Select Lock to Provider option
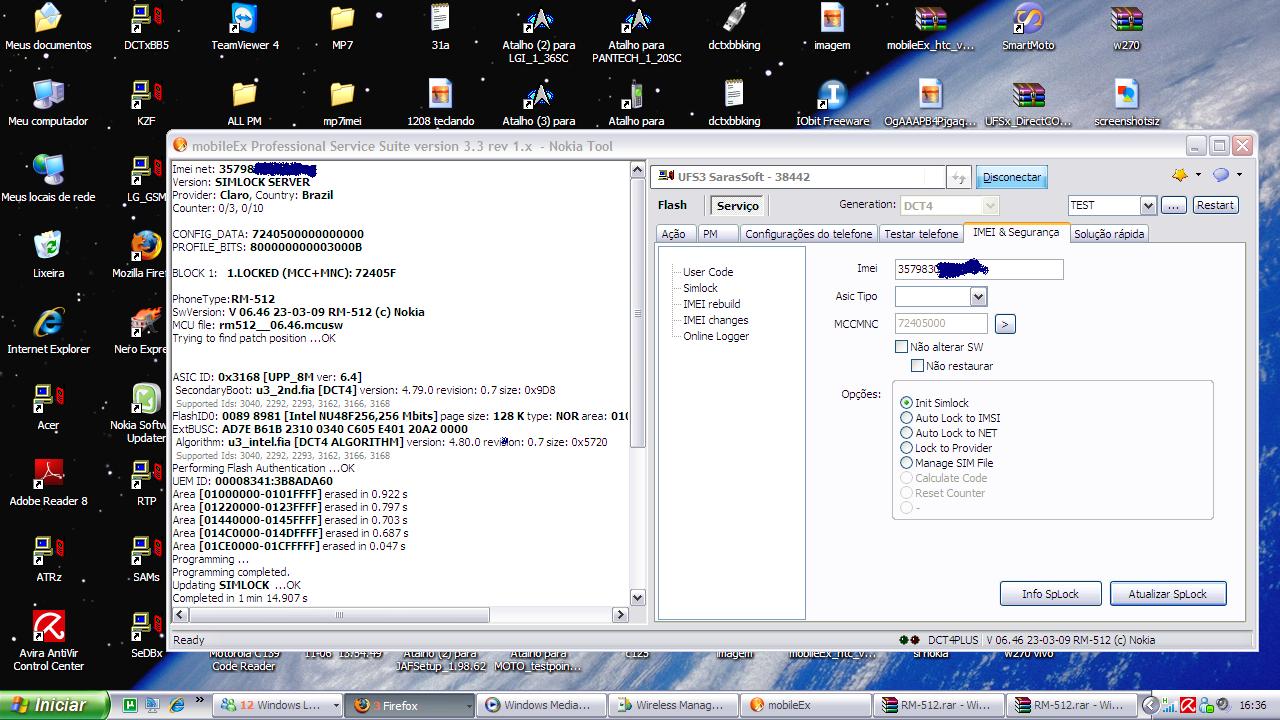The width and height of the screenshot is (1280, 720). pyautogui.click(x=907, y=448)
